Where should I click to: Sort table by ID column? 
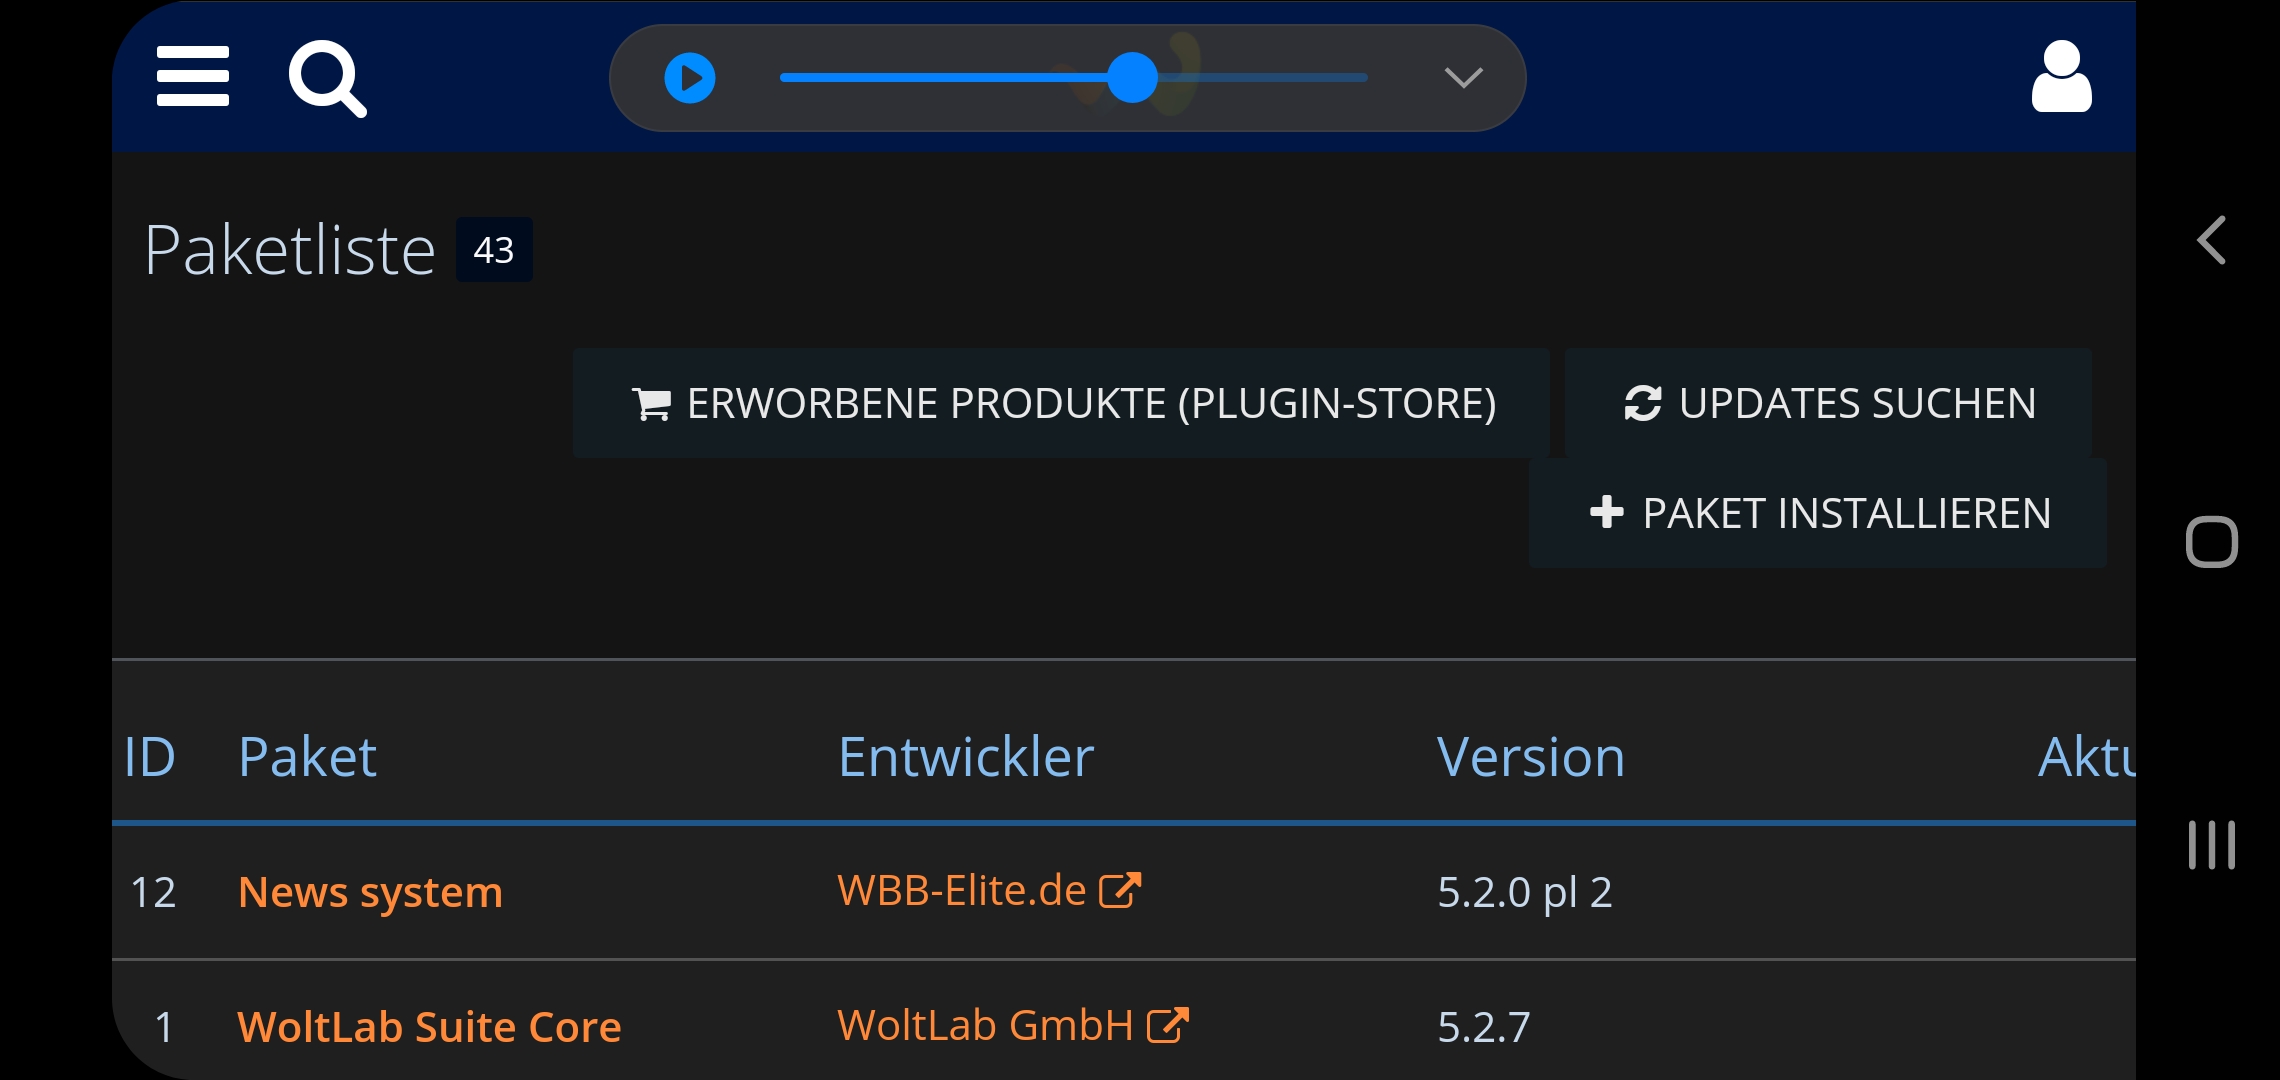(x=150, y=756)
